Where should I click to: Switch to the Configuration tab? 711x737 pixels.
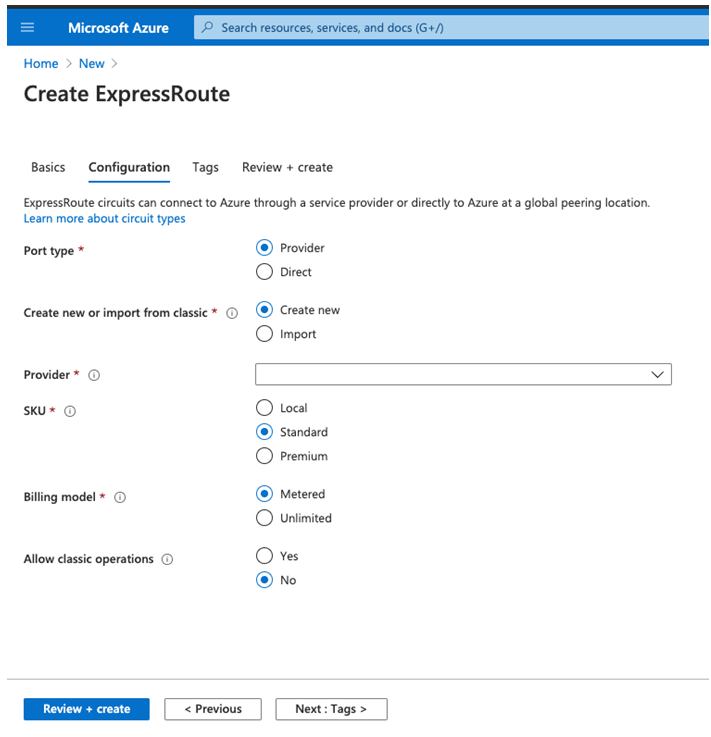click(x=129, y=167)
